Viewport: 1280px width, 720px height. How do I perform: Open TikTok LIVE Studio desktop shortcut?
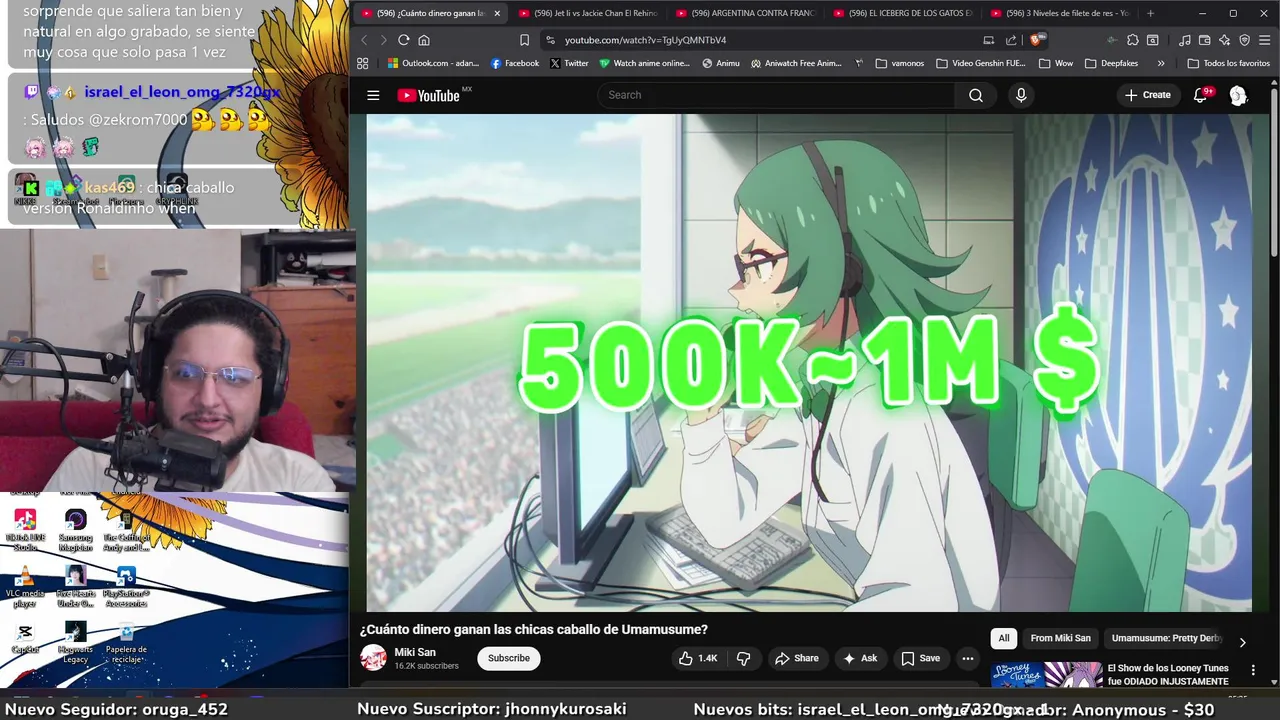point(25,530)
